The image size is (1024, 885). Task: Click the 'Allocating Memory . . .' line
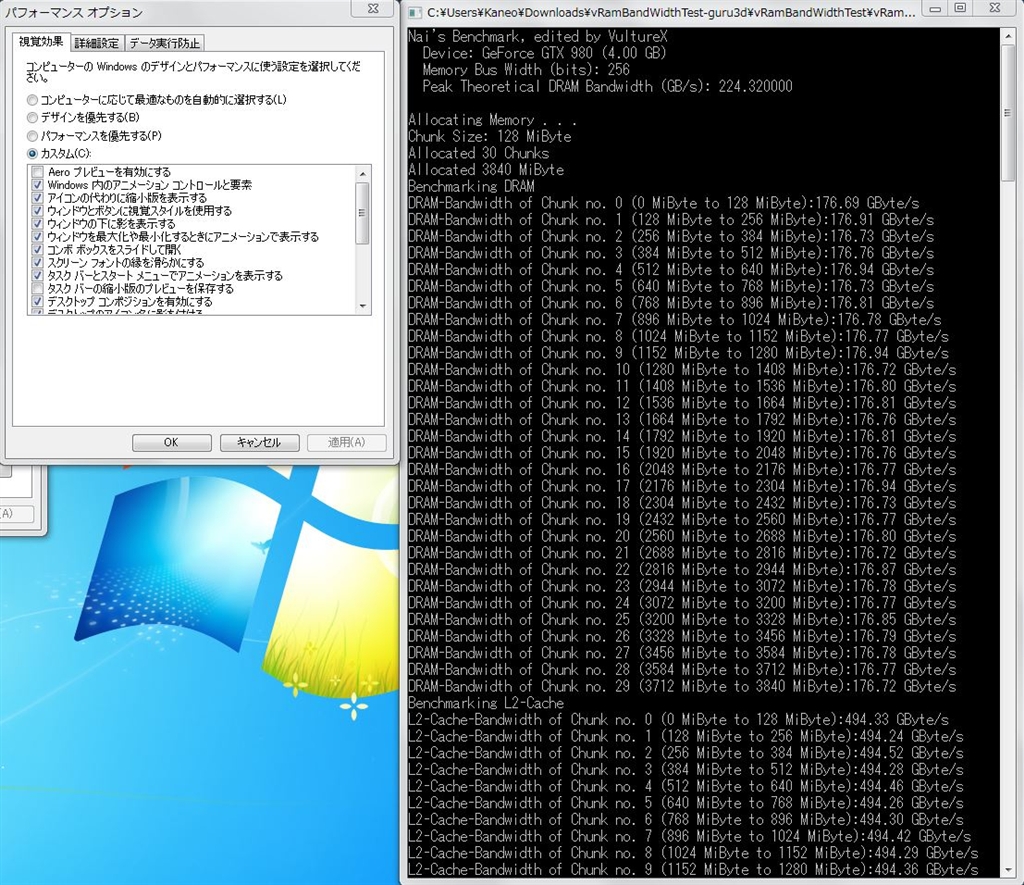[x=492, y=120]
